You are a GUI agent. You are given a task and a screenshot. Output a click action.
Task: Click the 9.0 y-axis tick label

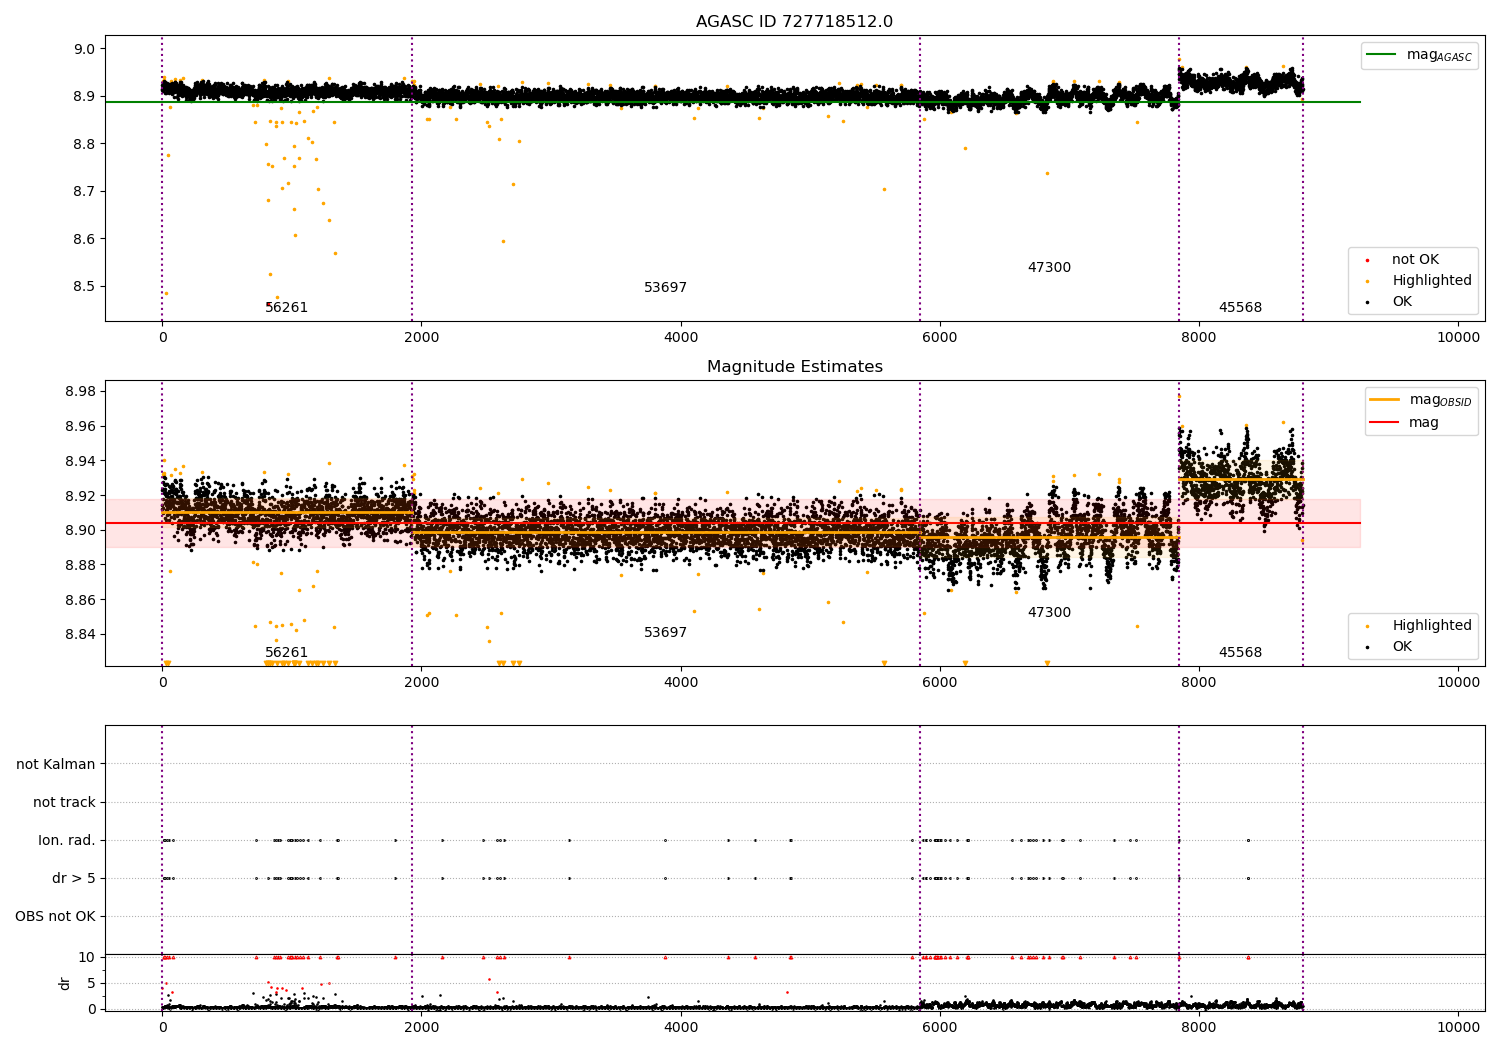[85, 49]
